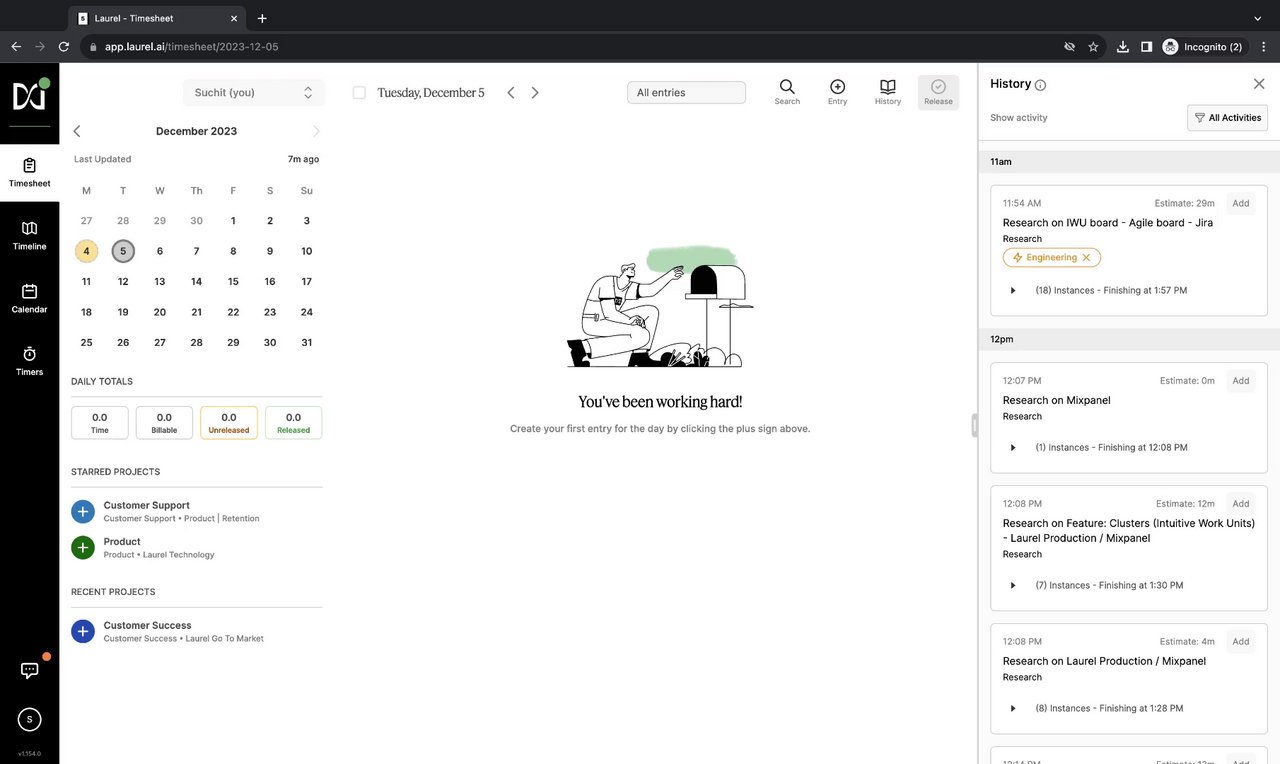The height and width of the screenshot is (764, 1280).
Task: Reload the browser page
Action: point(64,46)
